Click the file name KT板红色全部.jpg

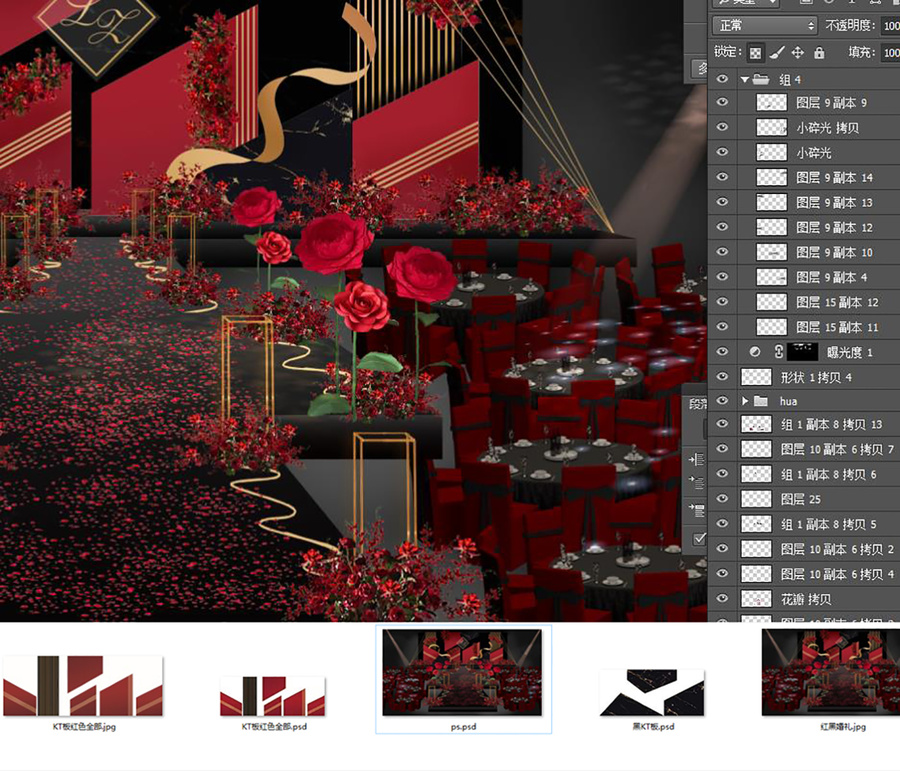[84, 727]
